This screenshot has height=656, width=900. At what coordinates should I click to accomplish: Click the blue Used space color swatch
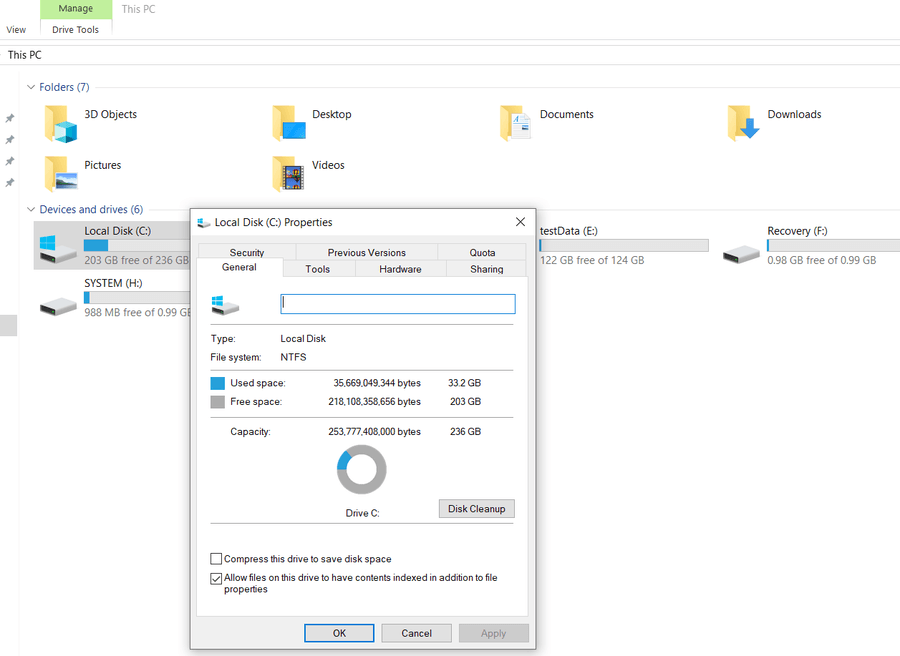(218, 383)
